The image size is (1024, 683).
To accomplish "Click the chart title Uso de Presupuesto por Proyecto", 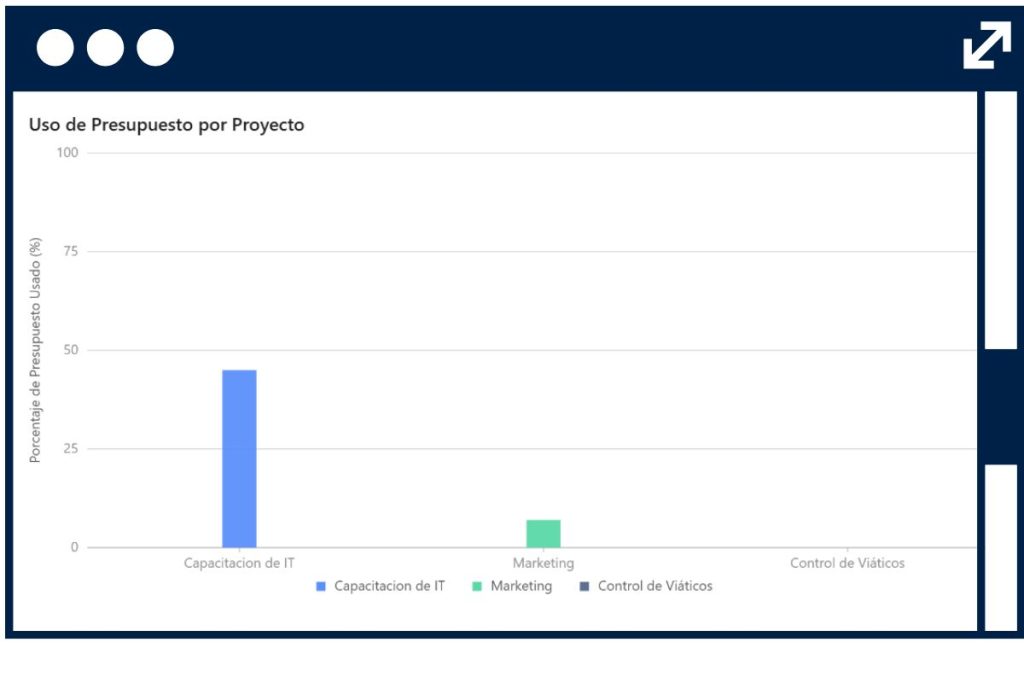I will (166, 125).
